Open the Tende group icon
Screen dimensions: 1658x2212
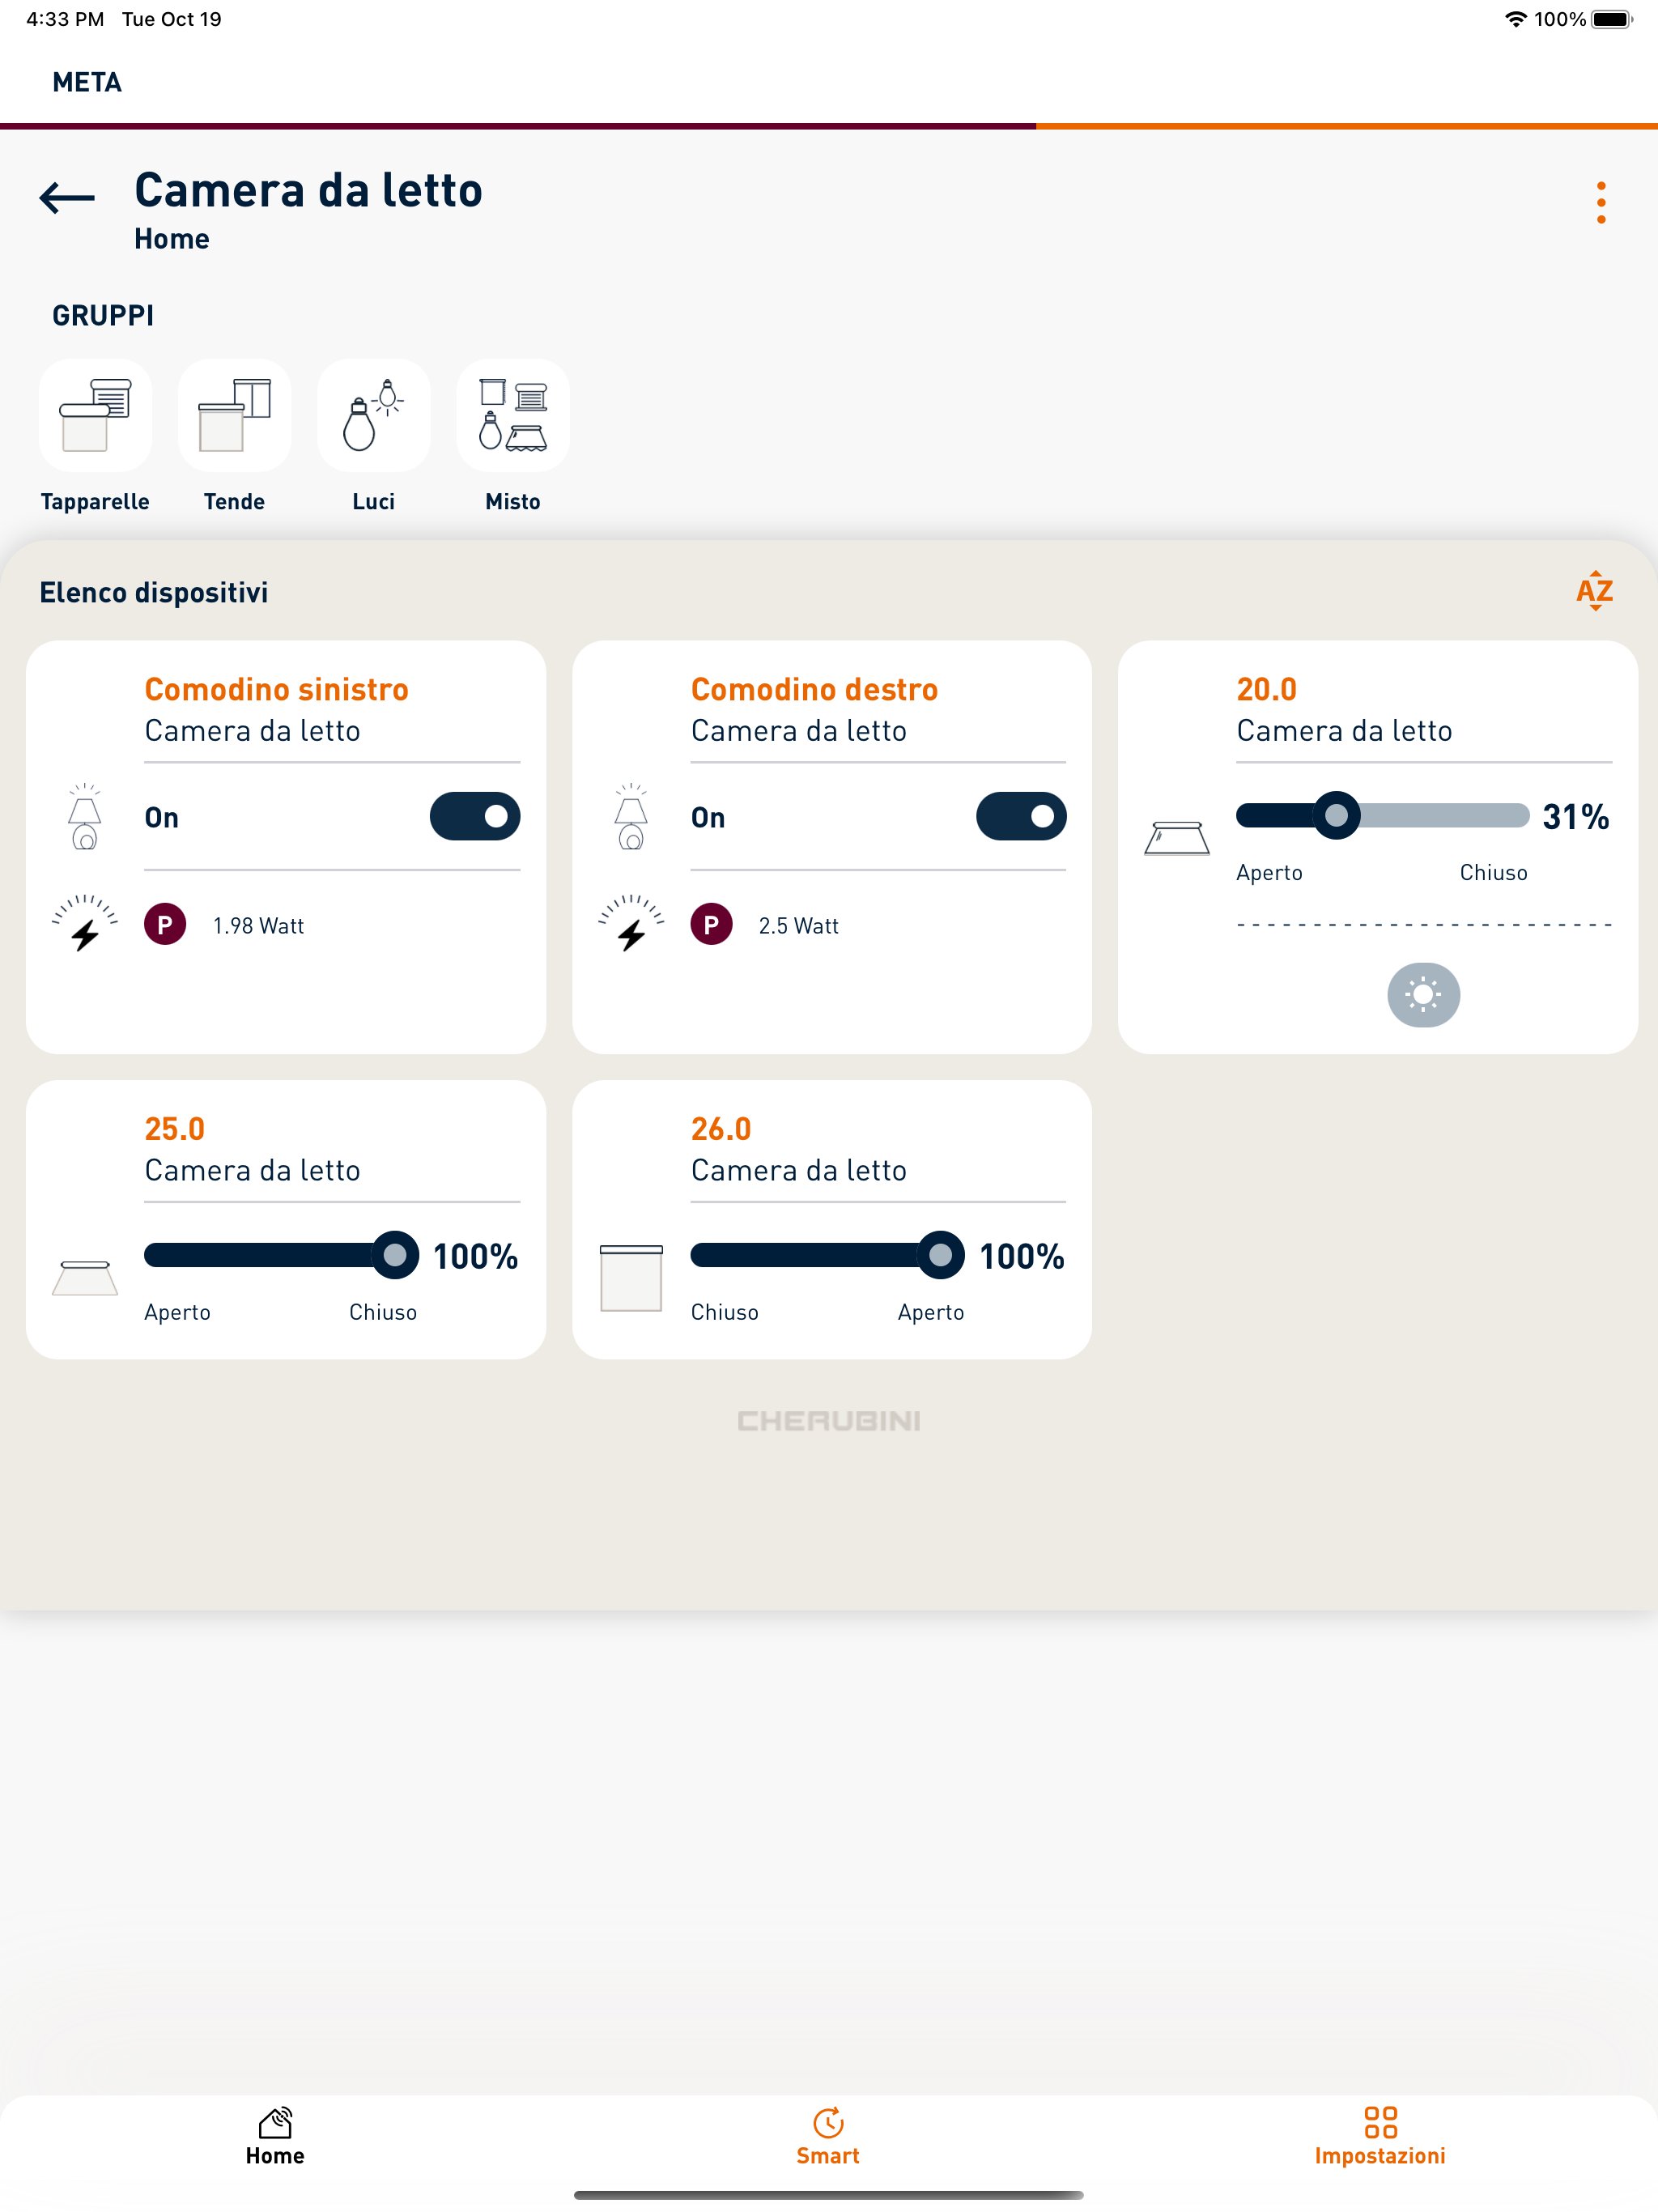pyautogui.click(x=234, y=415)
